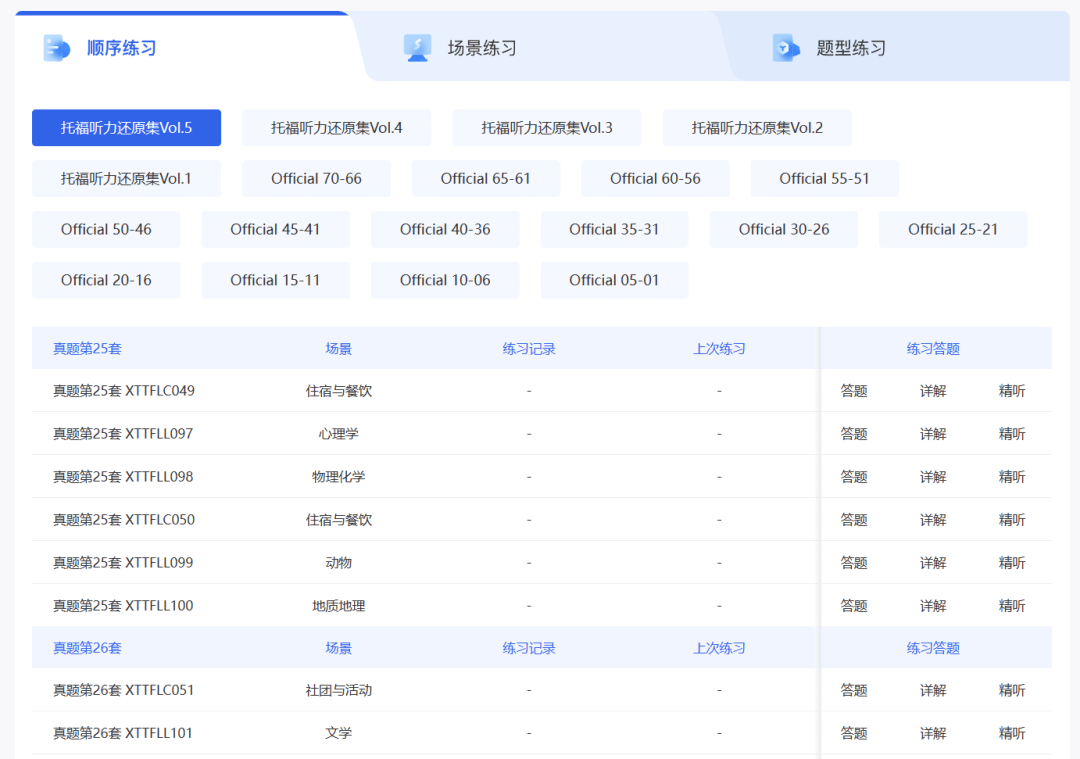
Task: Select row 真题第25套 XTTFLL100
Action: [x=541, y=606]
